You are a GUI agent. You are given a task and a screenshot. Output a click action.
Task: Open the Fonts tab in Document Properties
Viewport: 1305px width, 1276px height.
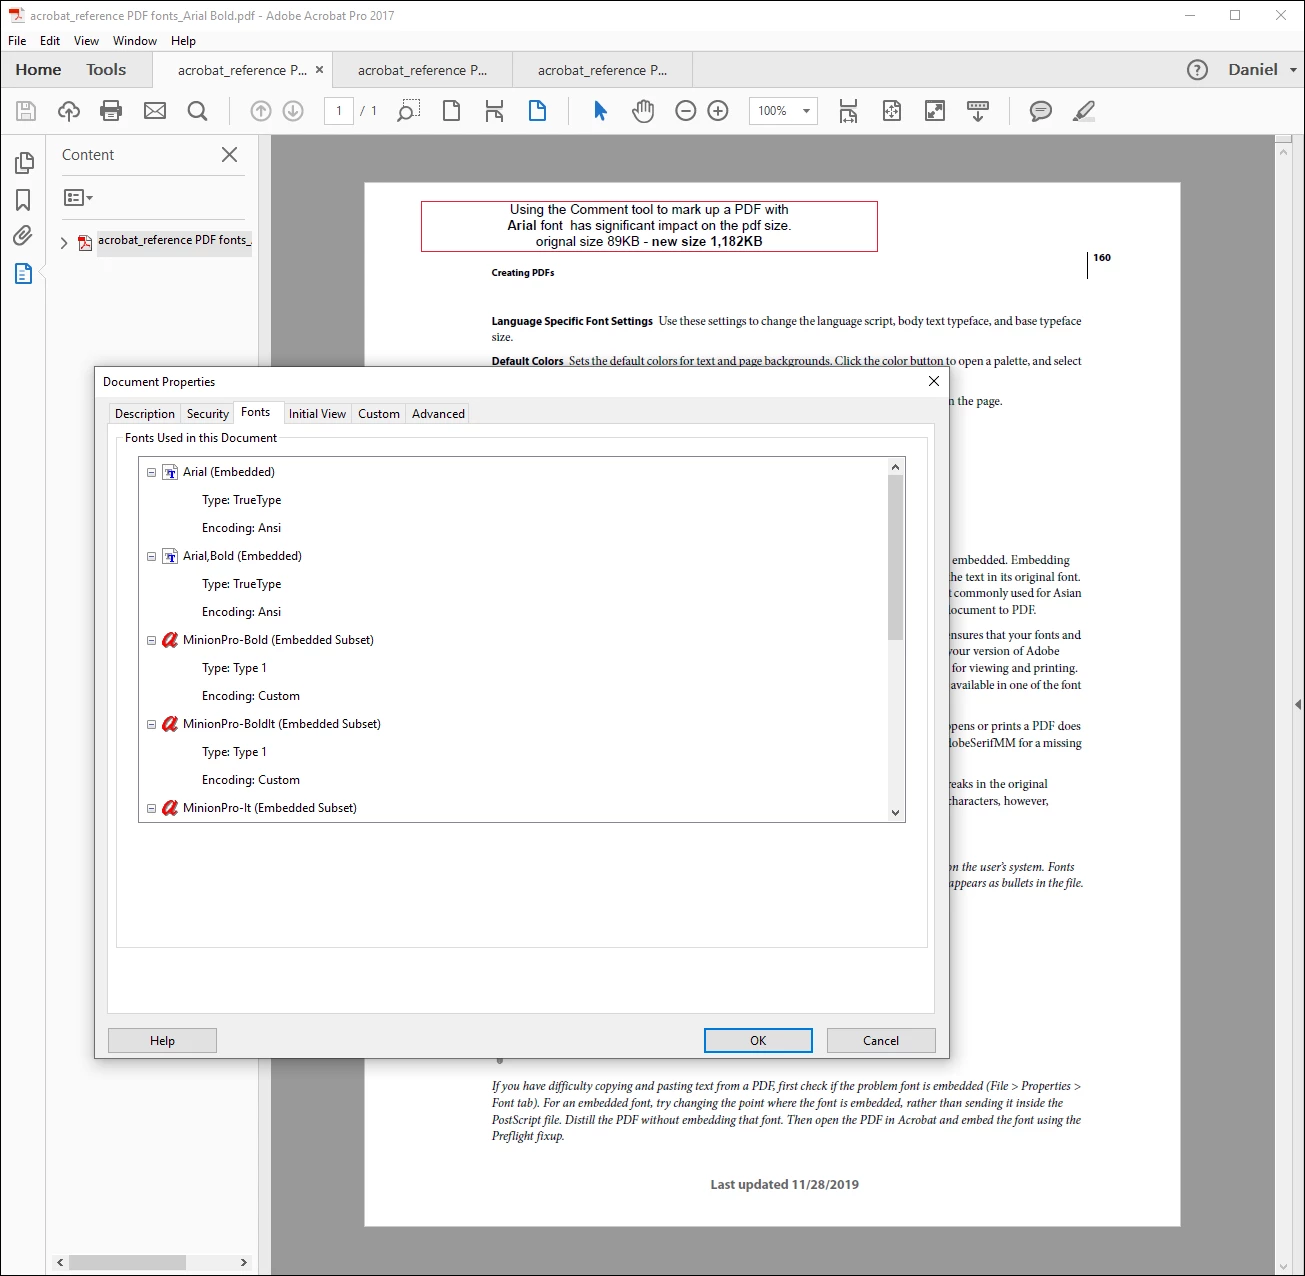pyautogui.click(x=255, y=412)
